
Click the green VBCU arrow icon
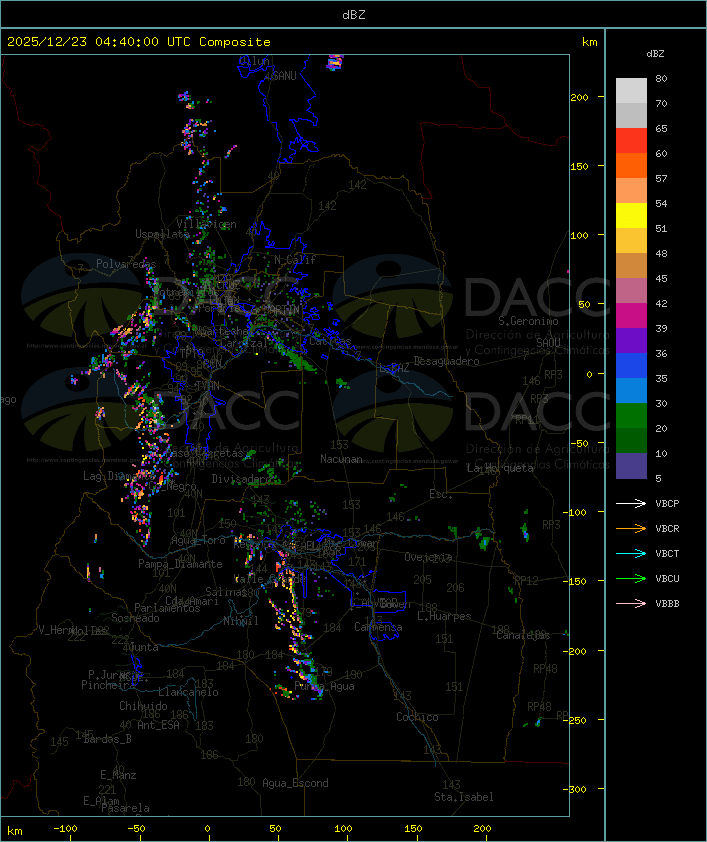click(631, 578)
